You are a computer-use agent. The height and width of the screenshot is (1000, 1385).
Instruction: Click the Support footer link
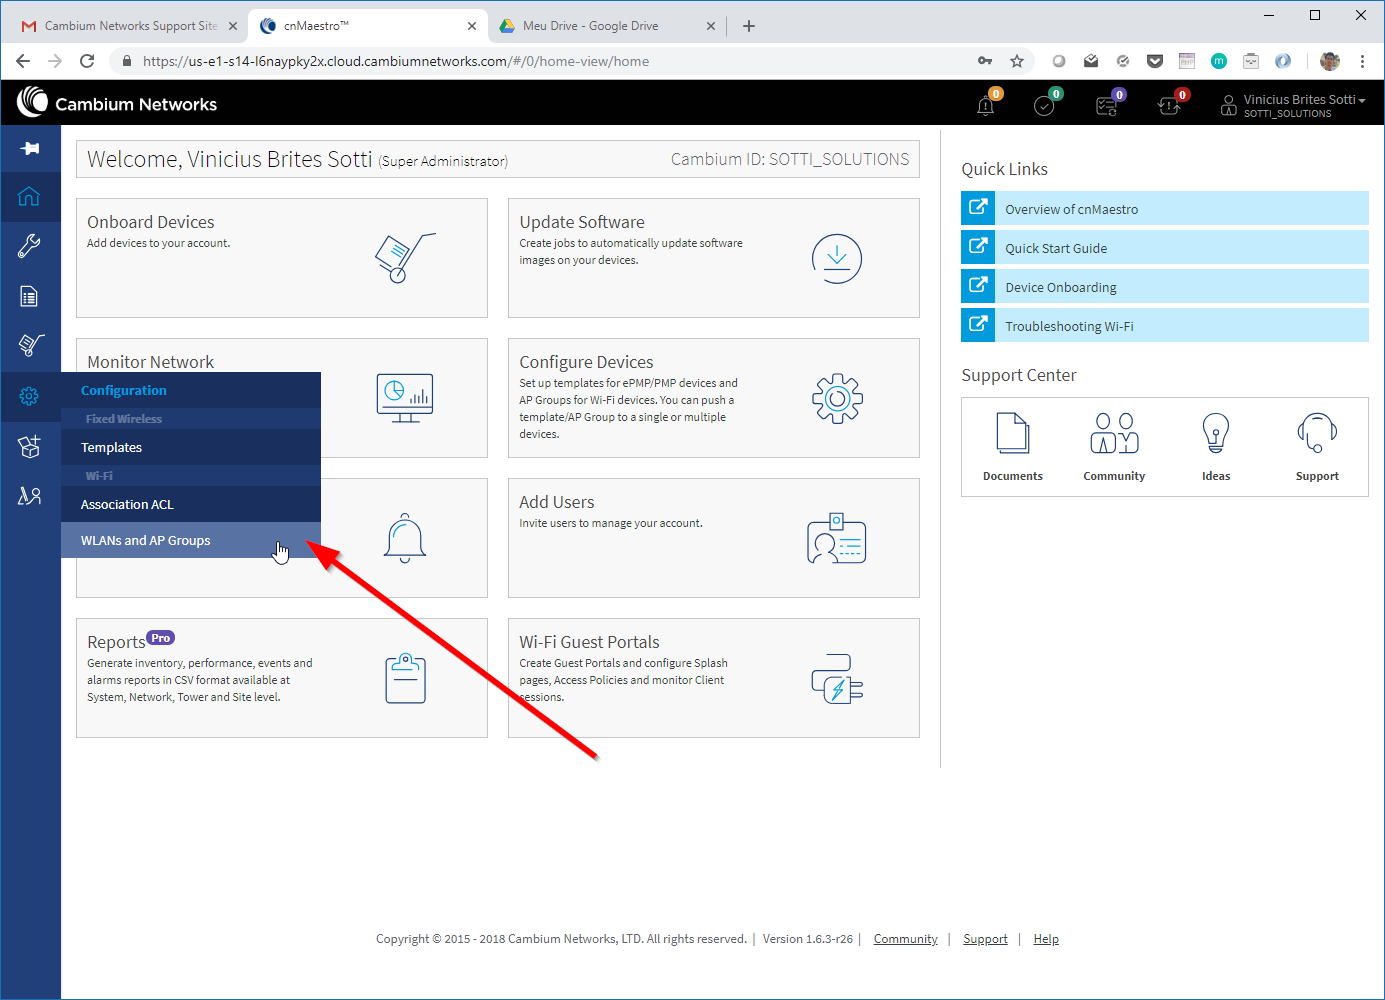(x=985, y=939)
